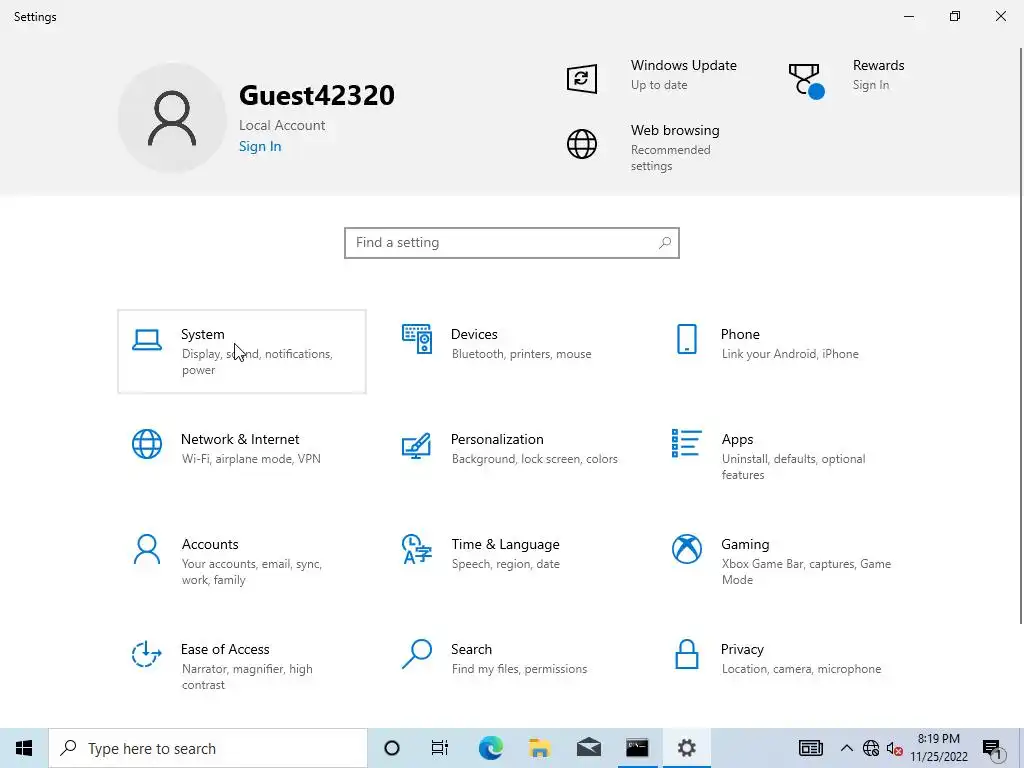Open the Search magnifier category icon
This screenshot has width=1024, height=768.
point(417,654)
